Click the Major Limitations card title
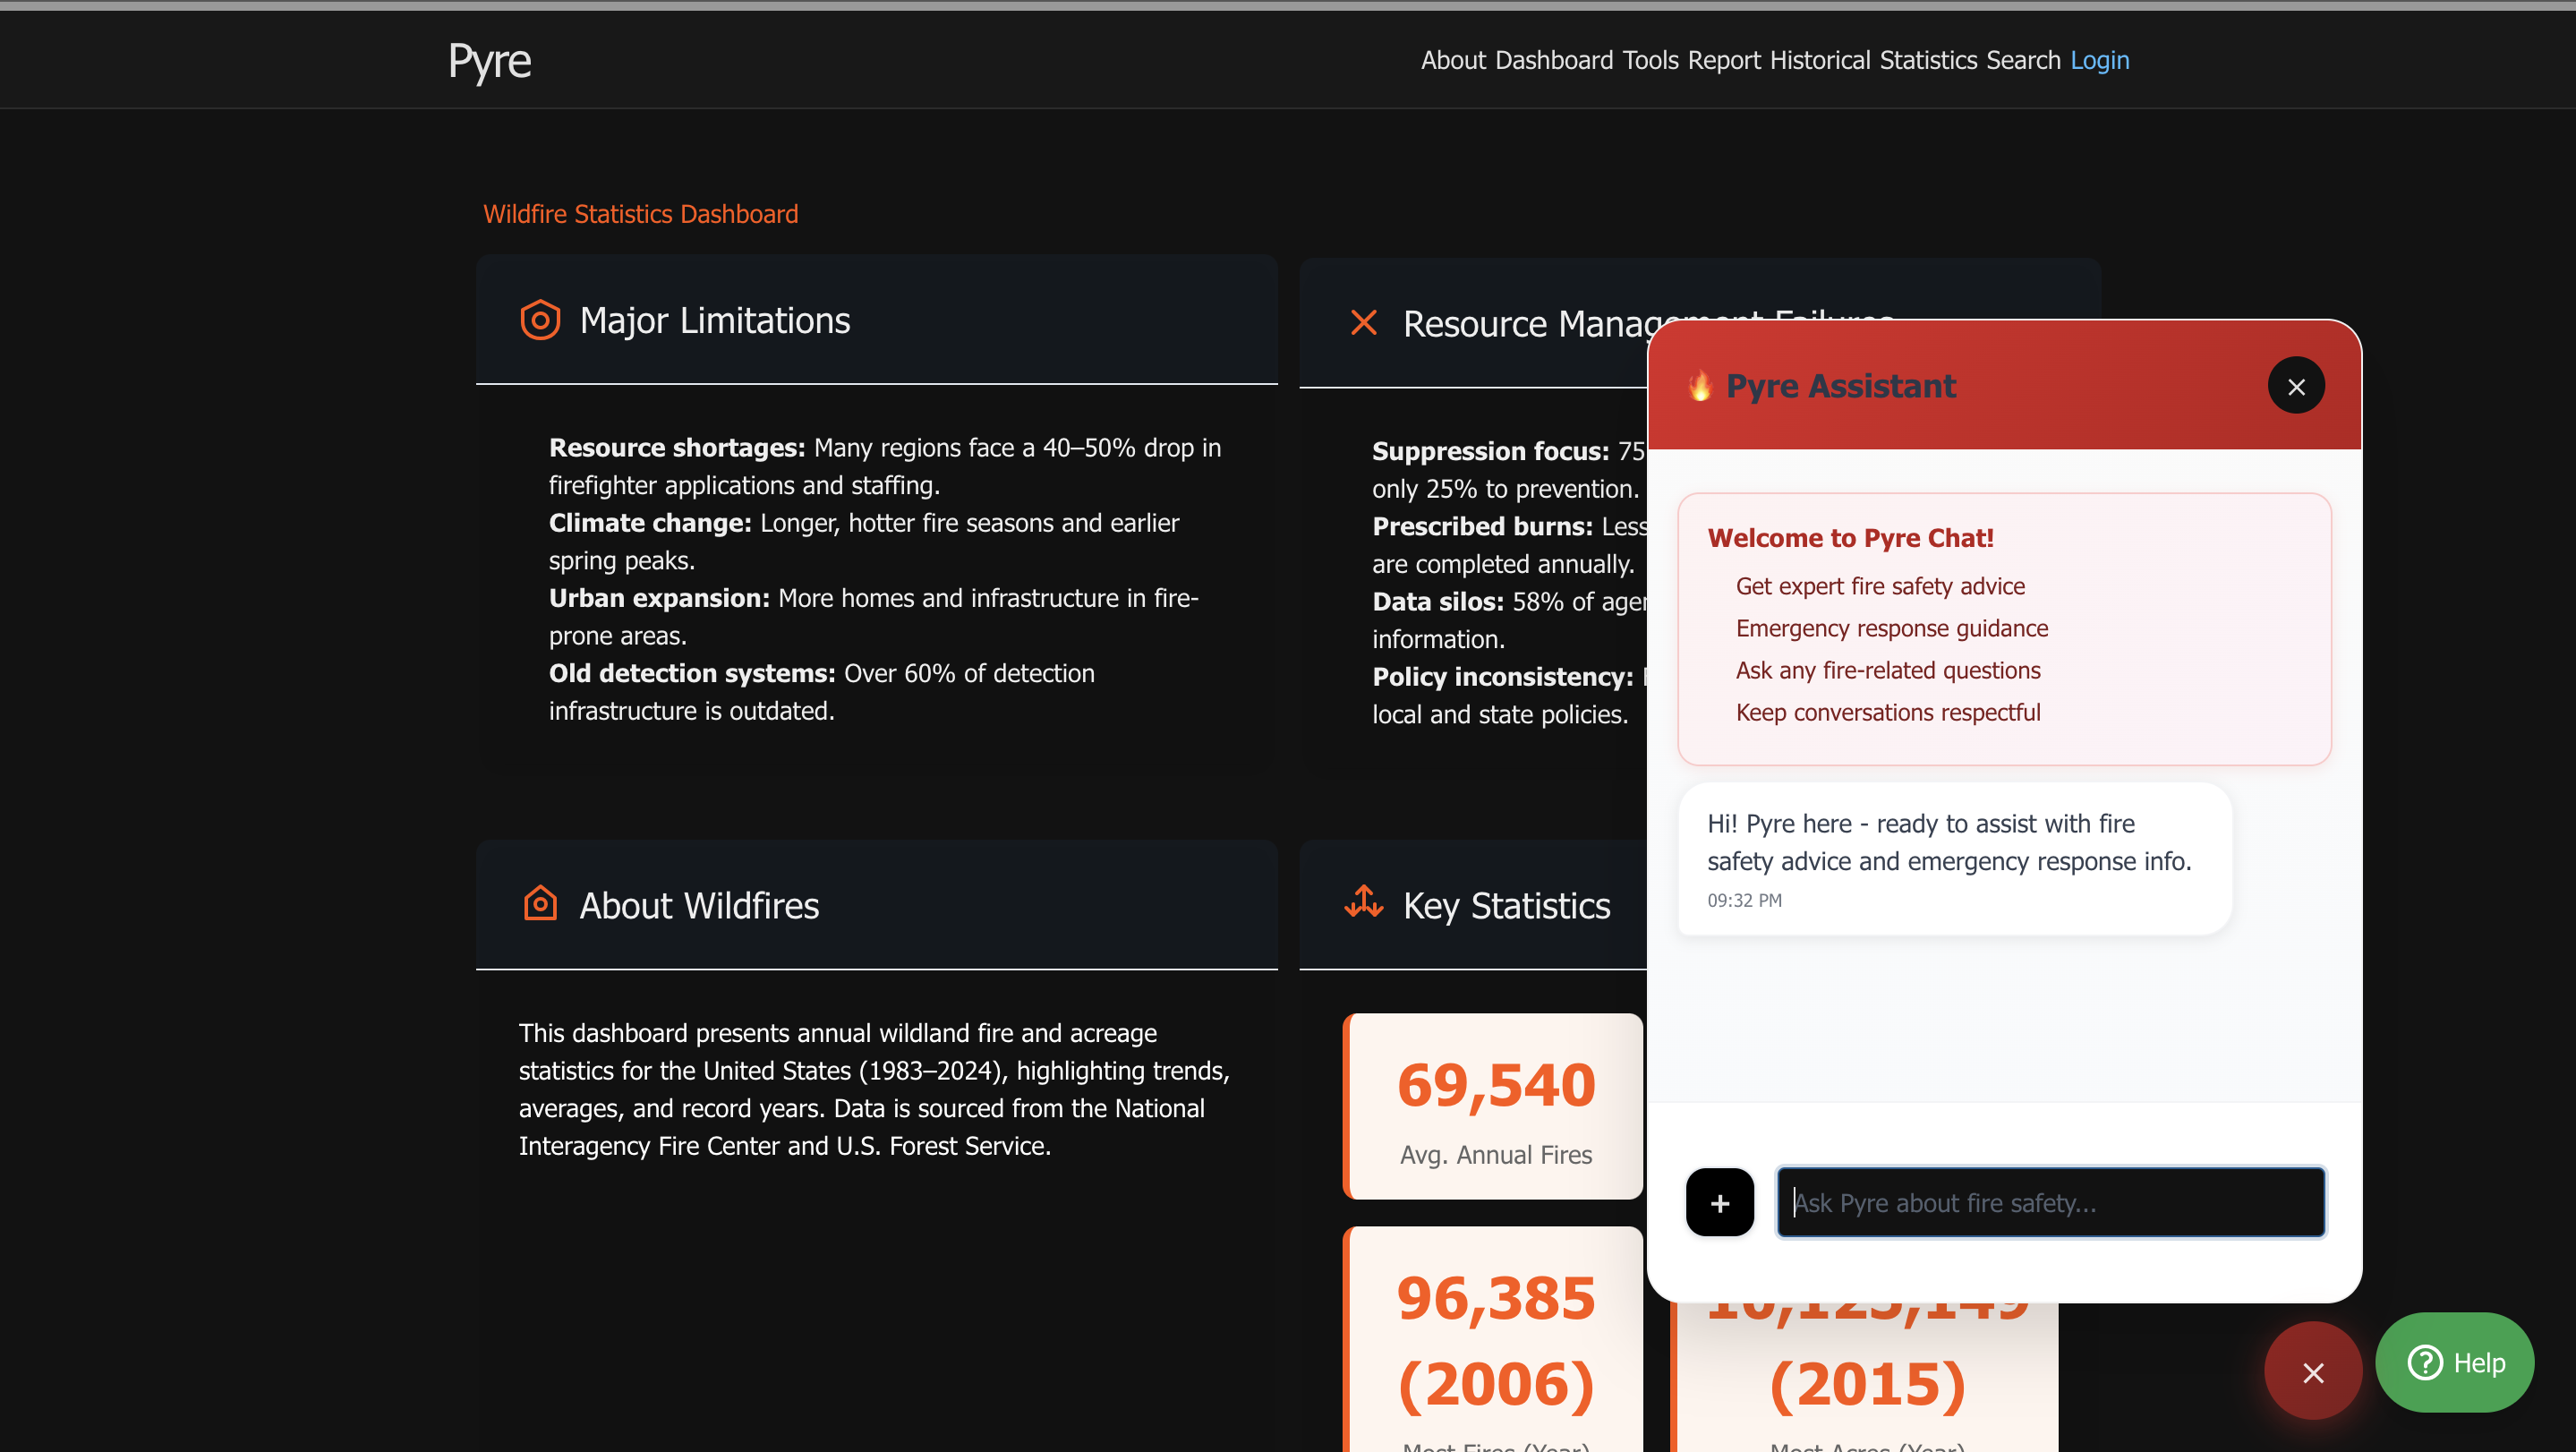The height and width of the screenshot is (1452, 2576). [x=714, y=320]
